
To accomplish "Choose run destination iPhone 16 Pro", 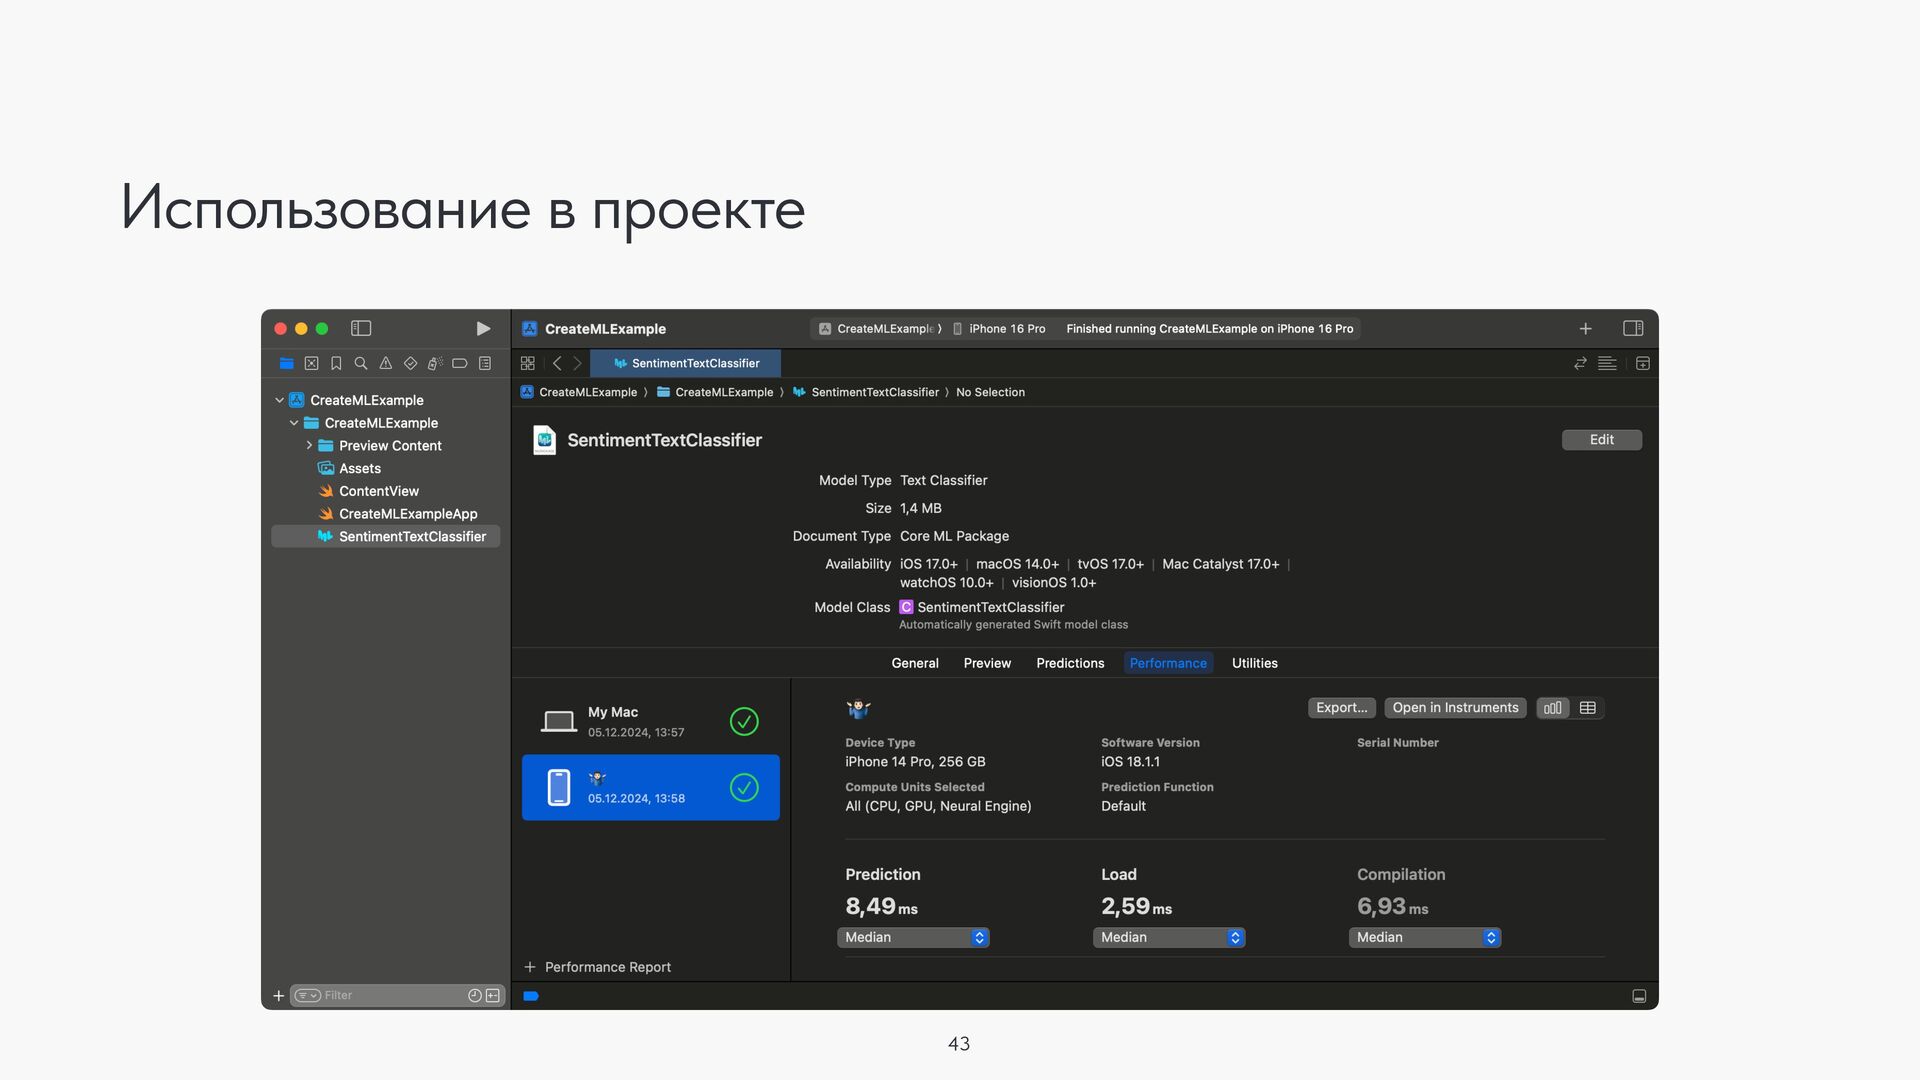I will coord(998,328).
